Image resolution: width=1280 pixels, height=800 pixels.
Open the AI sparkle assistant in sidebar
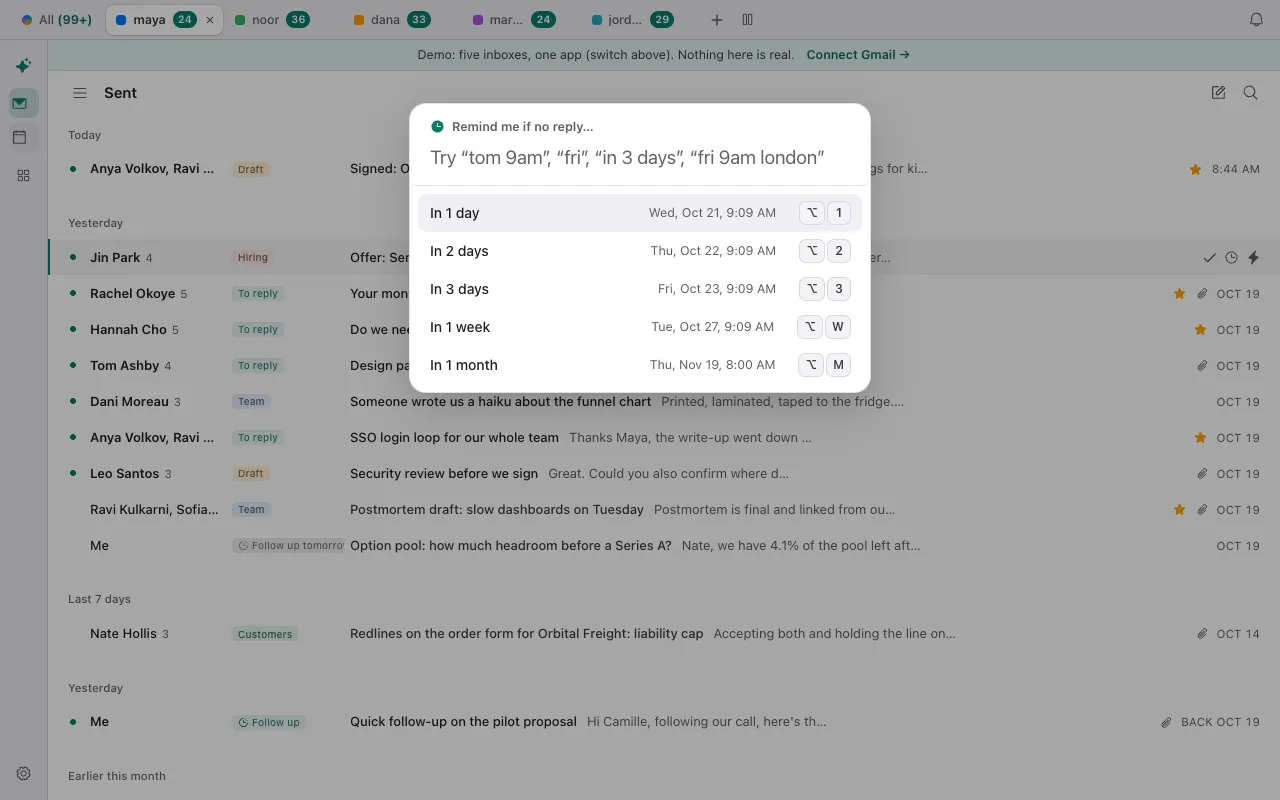(x=23, y=66)
